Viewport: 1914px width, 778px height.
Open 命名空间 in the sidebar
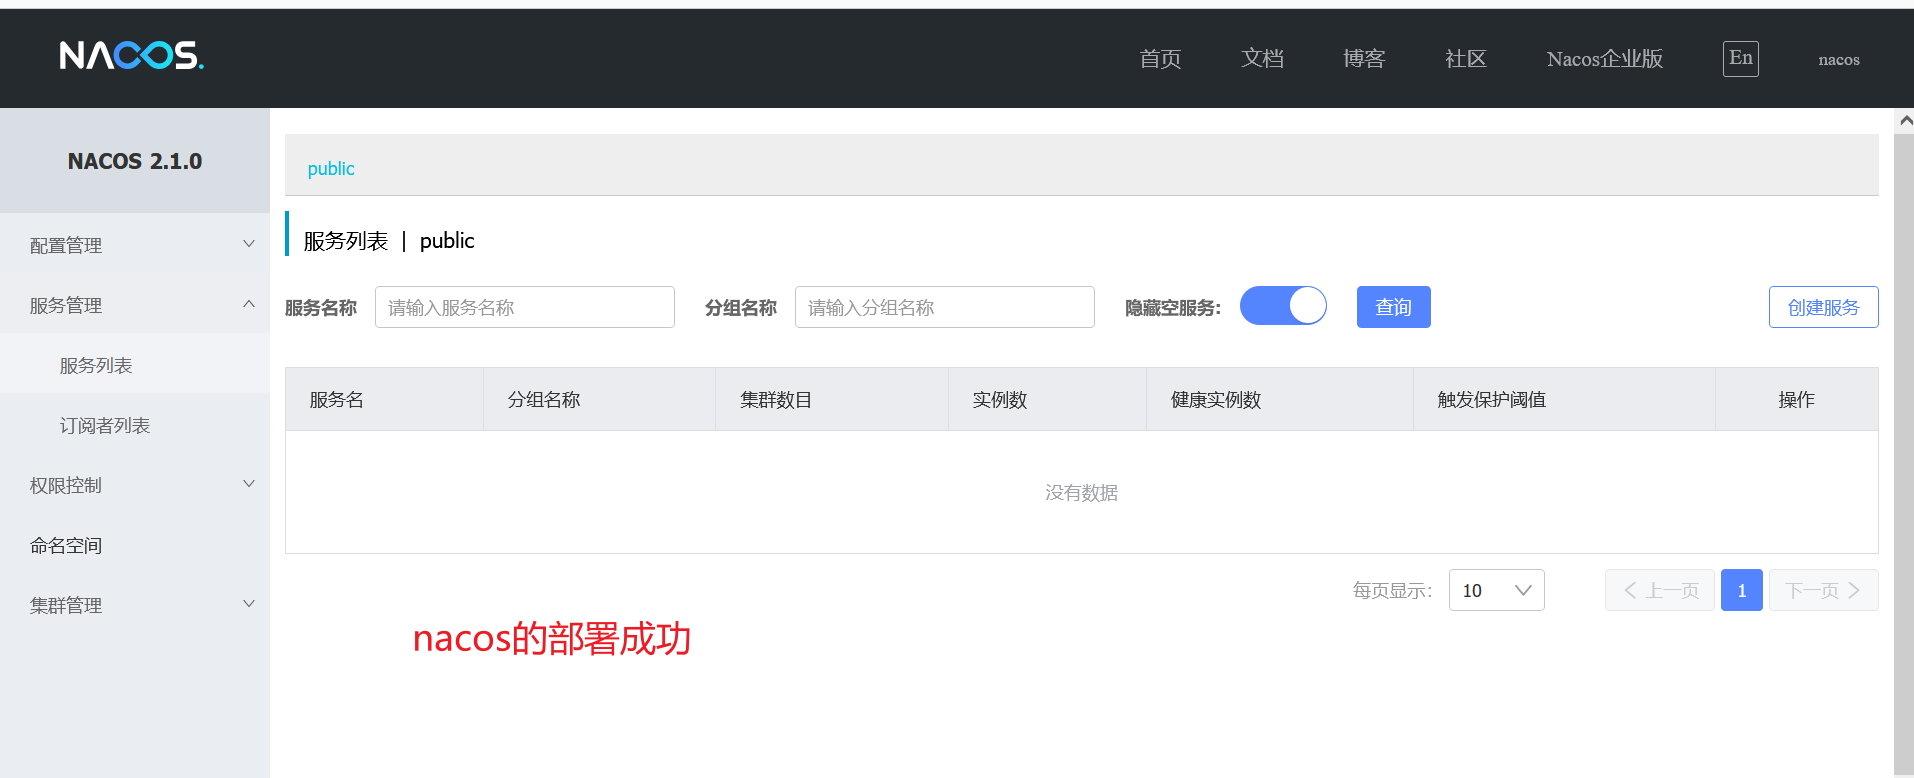coord(66,545)
